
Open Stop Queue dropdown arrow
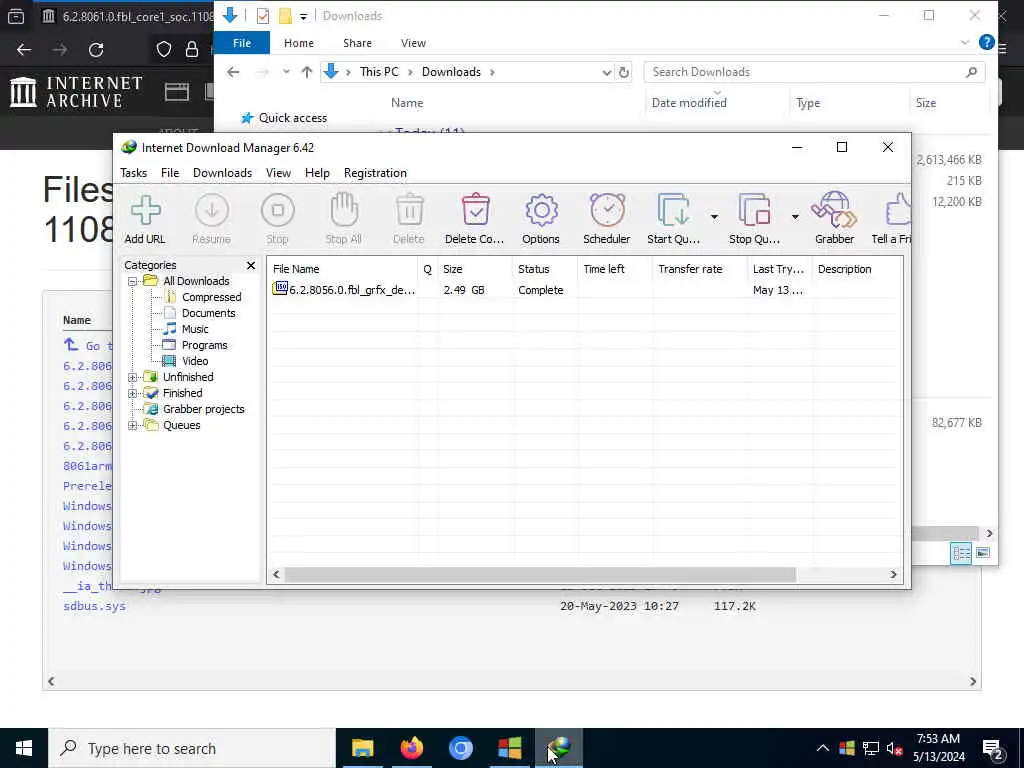point(795,217)
